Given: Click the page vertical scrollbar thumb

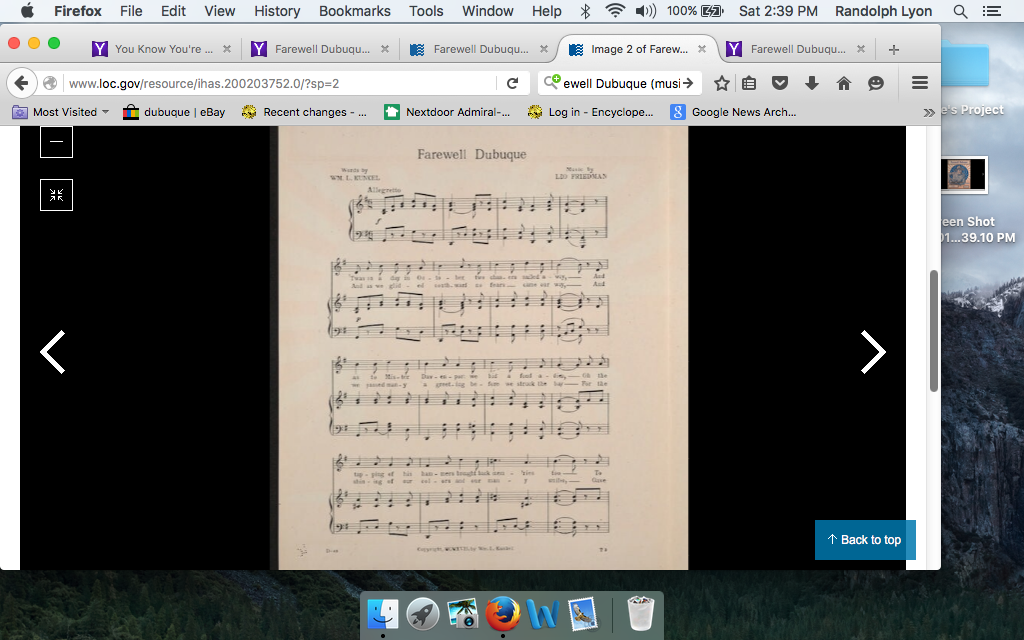Looking at the screenshot, I should click(x=933, y=330).
